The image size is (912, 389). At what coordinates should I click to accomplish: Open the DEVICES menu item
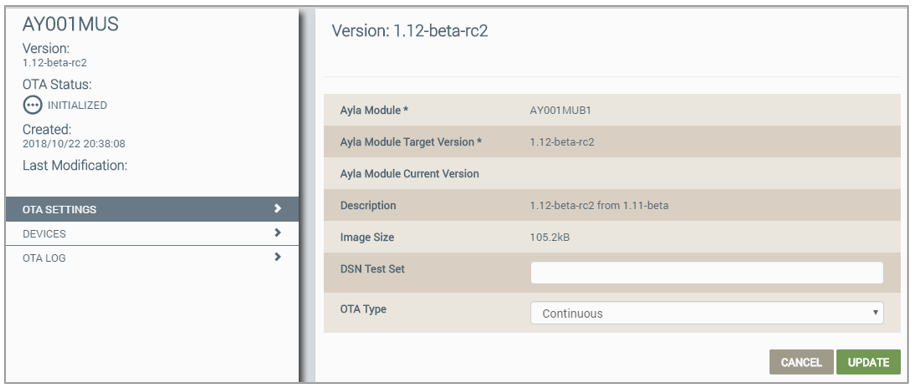pos(152,234)
